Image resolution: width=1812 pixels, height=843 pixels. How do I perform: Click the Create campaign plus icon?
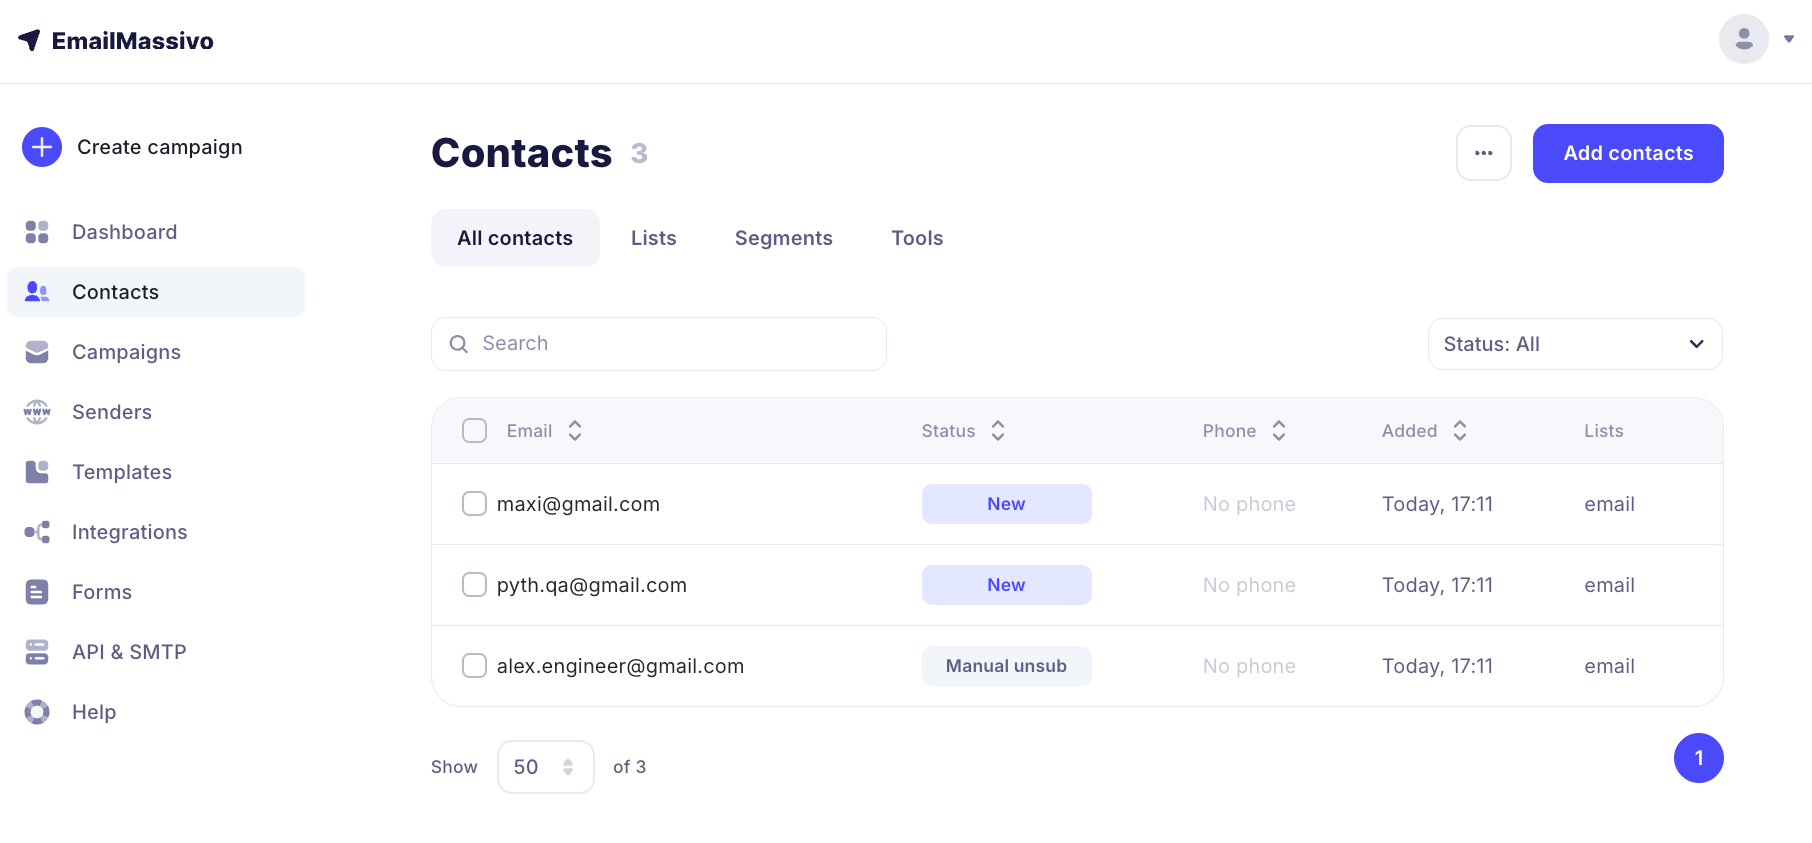42,147
